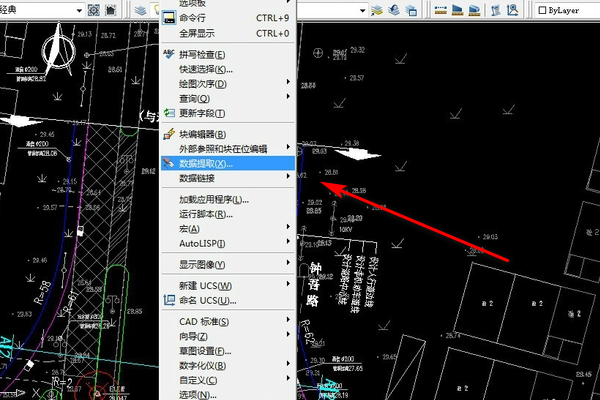
Task: Choose 加载应用程序(L)... from the menu
Action: tap(227, 199)
